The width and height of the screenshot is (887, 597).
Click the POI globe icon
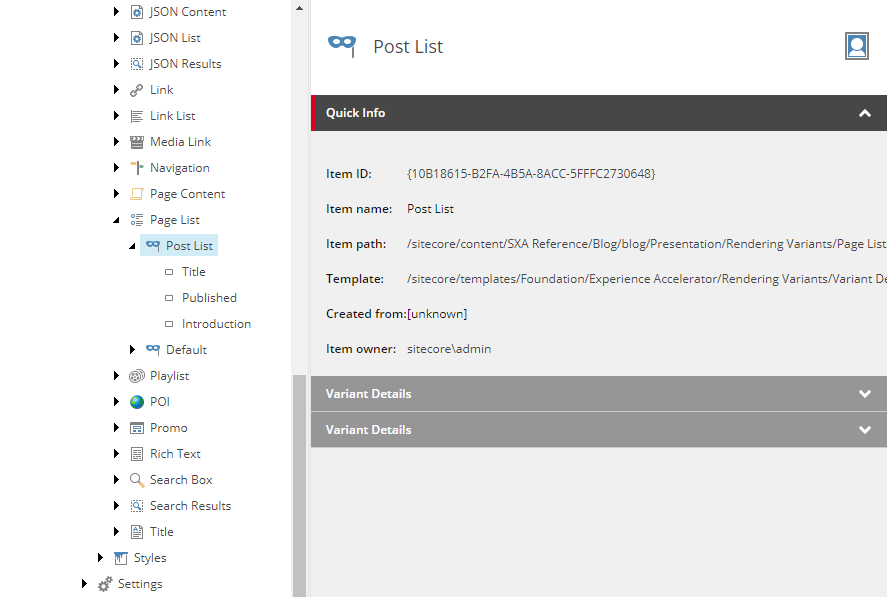coord(137,402)
